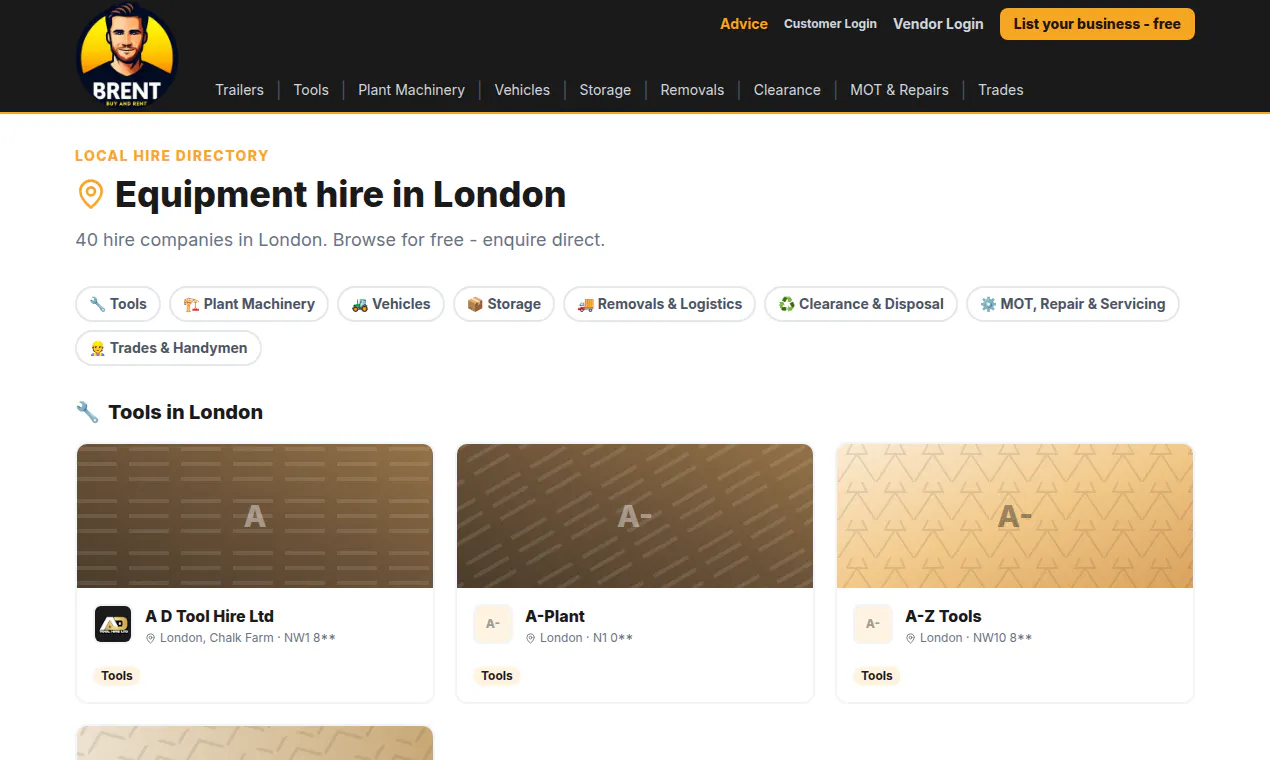
Task: Open the A-Z Tools card banner image
Action: point(1015,516)
